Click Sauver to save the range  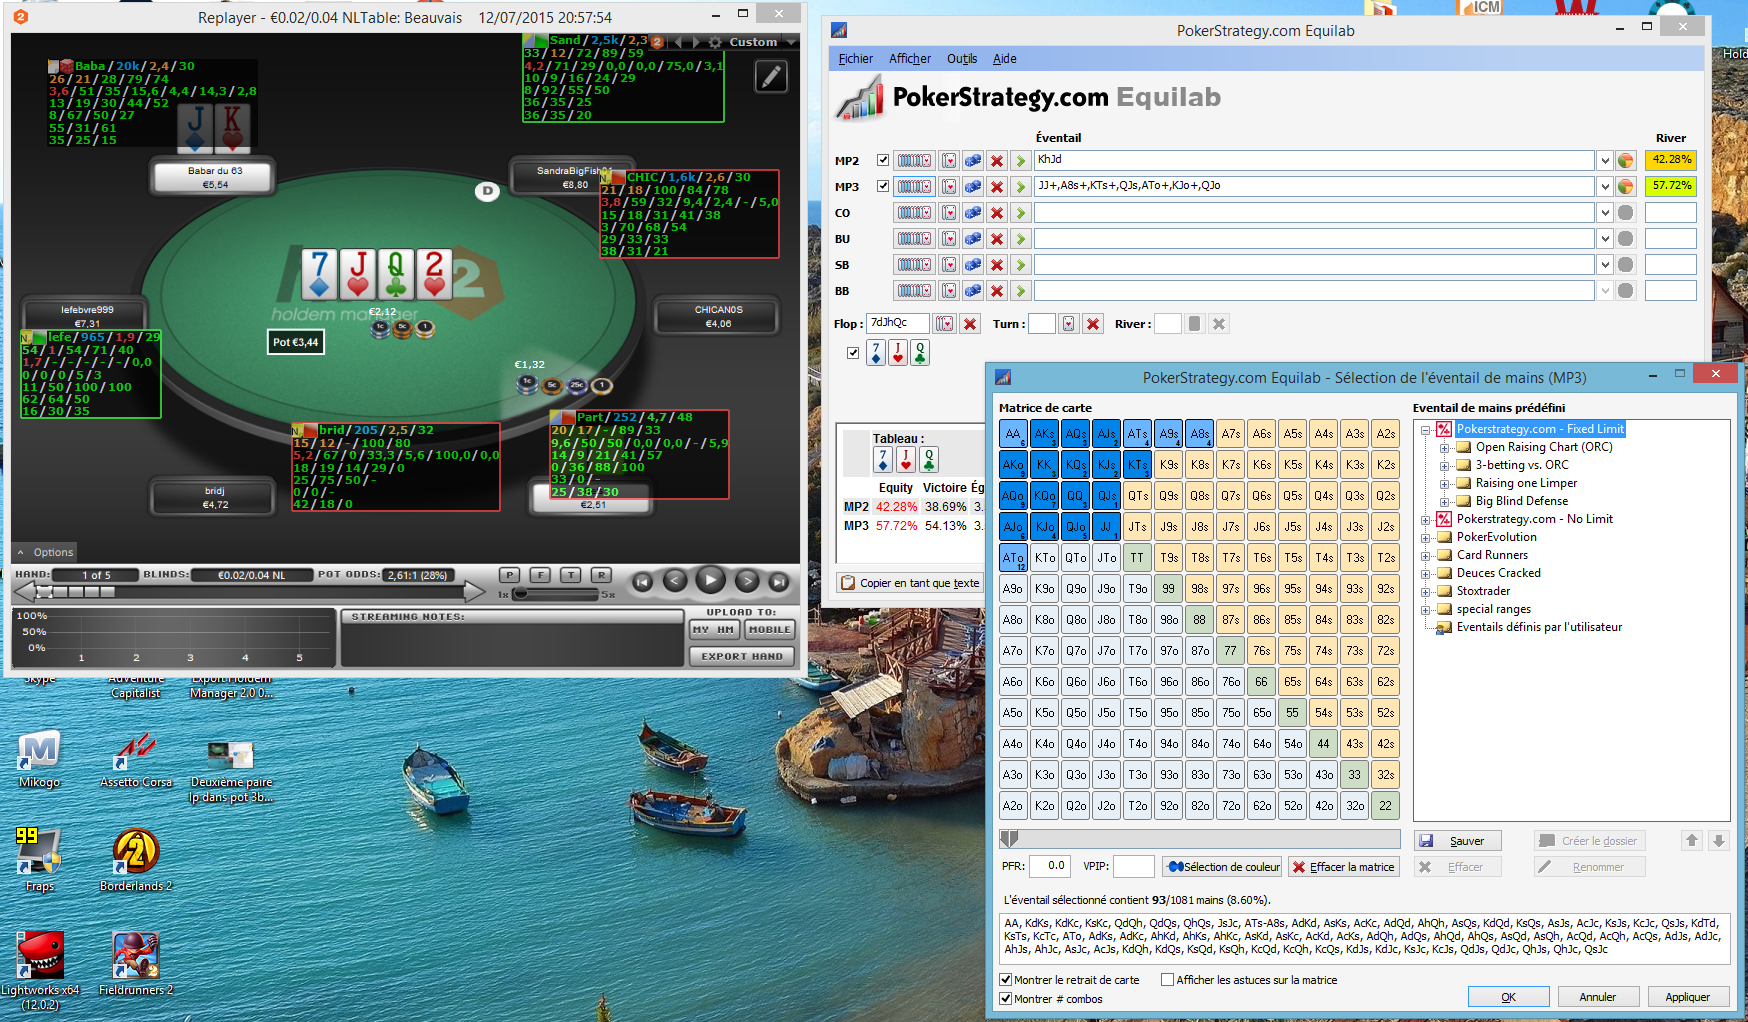click(x=1457, y=841)
